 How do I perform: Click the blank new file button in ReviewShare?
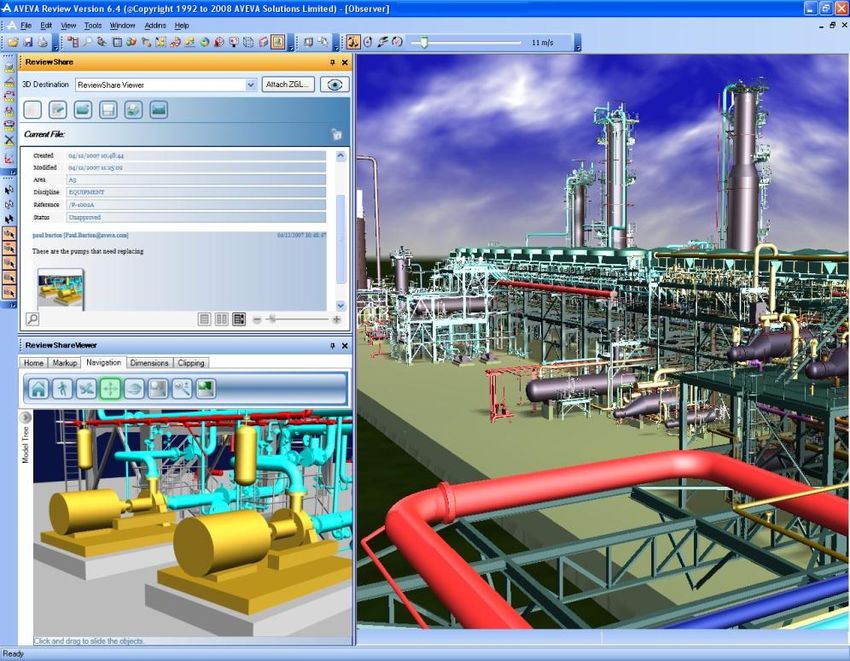[33, 110]
